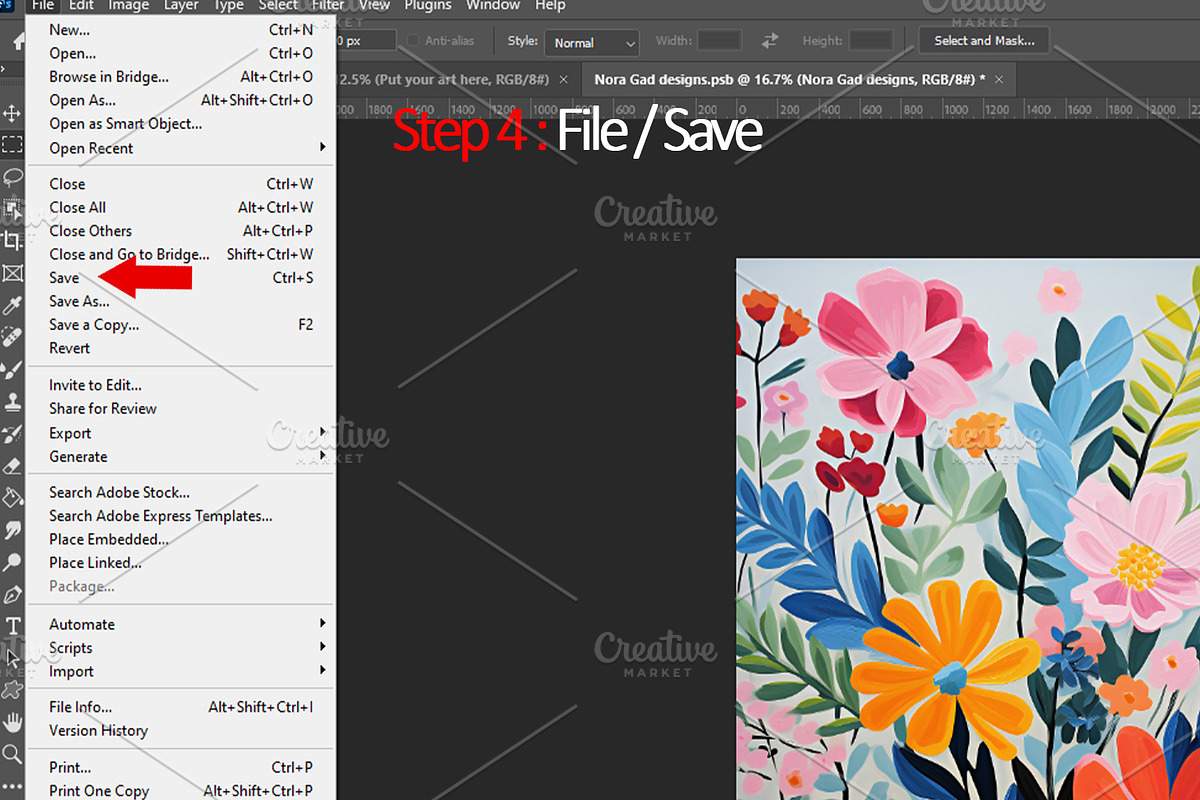Close the Nora Gad designs.psb tab

[998, 79]
